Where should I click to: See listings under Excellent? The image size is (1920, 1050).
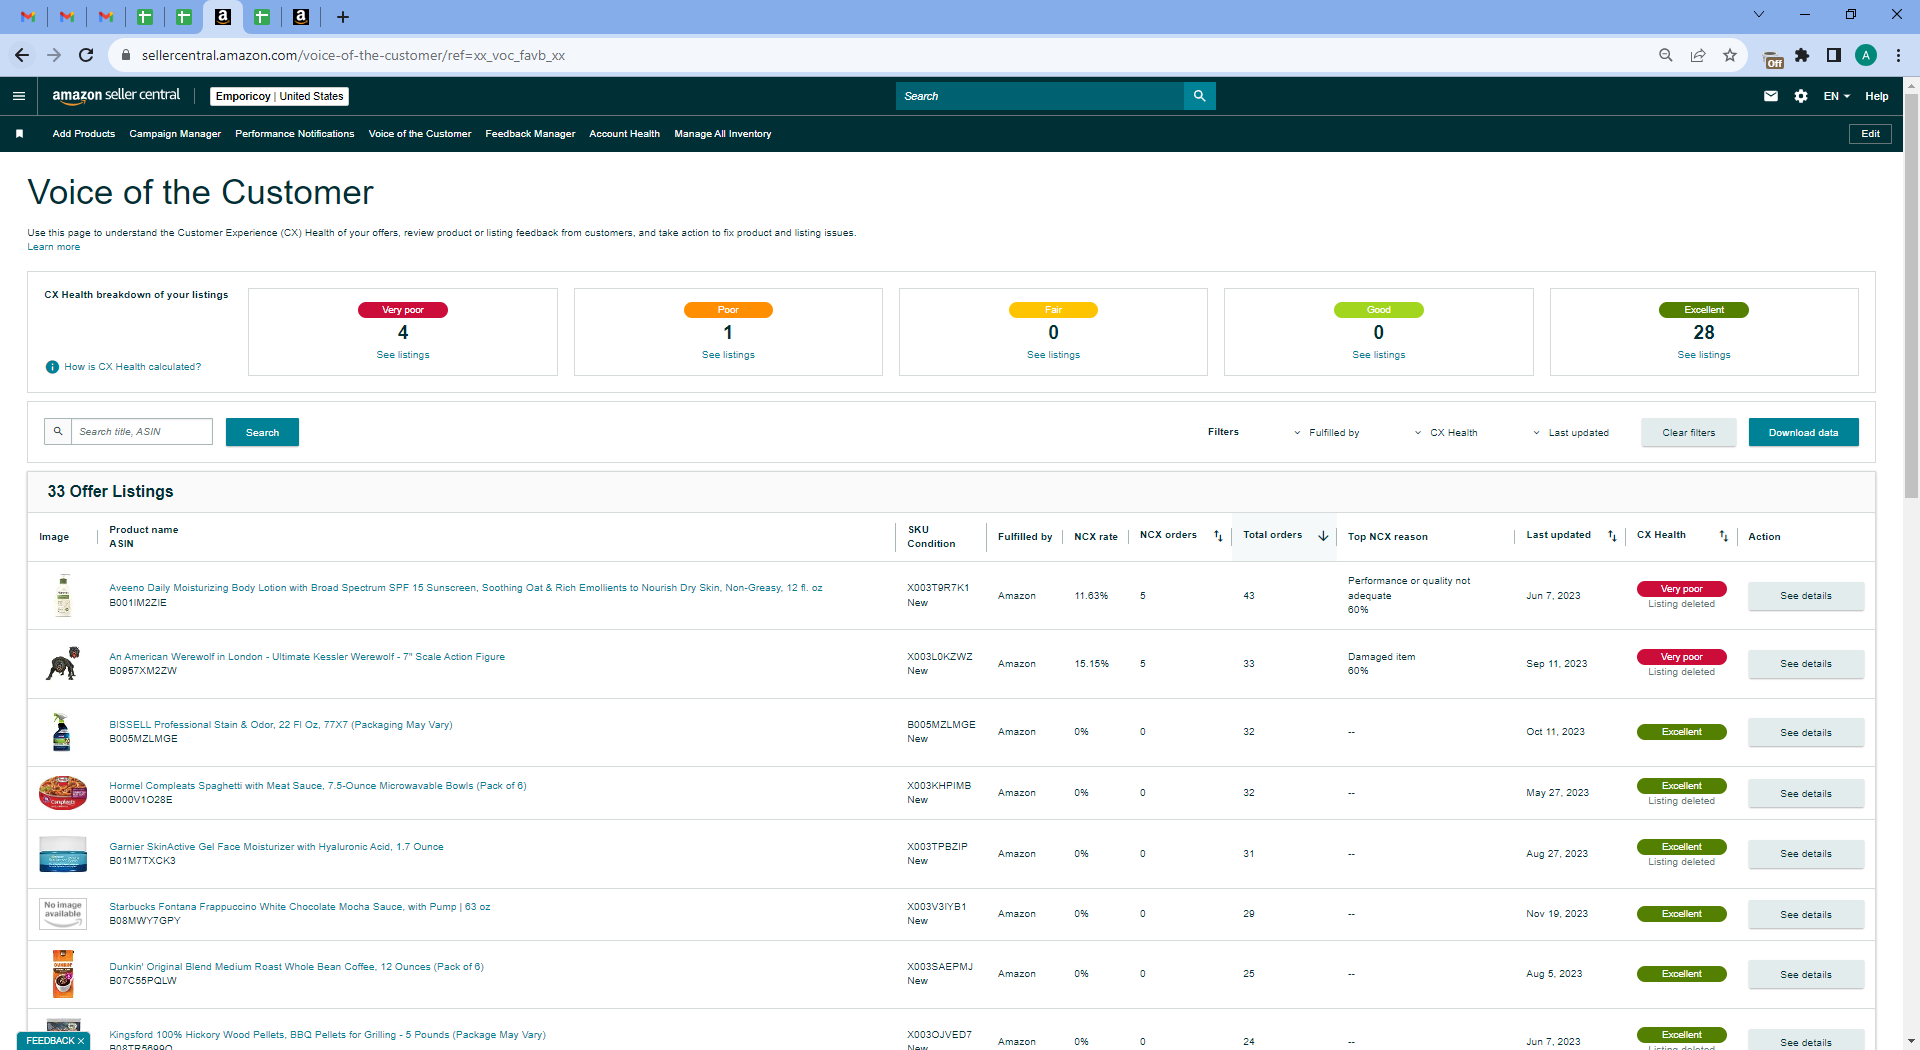[x=1704, y=355]
